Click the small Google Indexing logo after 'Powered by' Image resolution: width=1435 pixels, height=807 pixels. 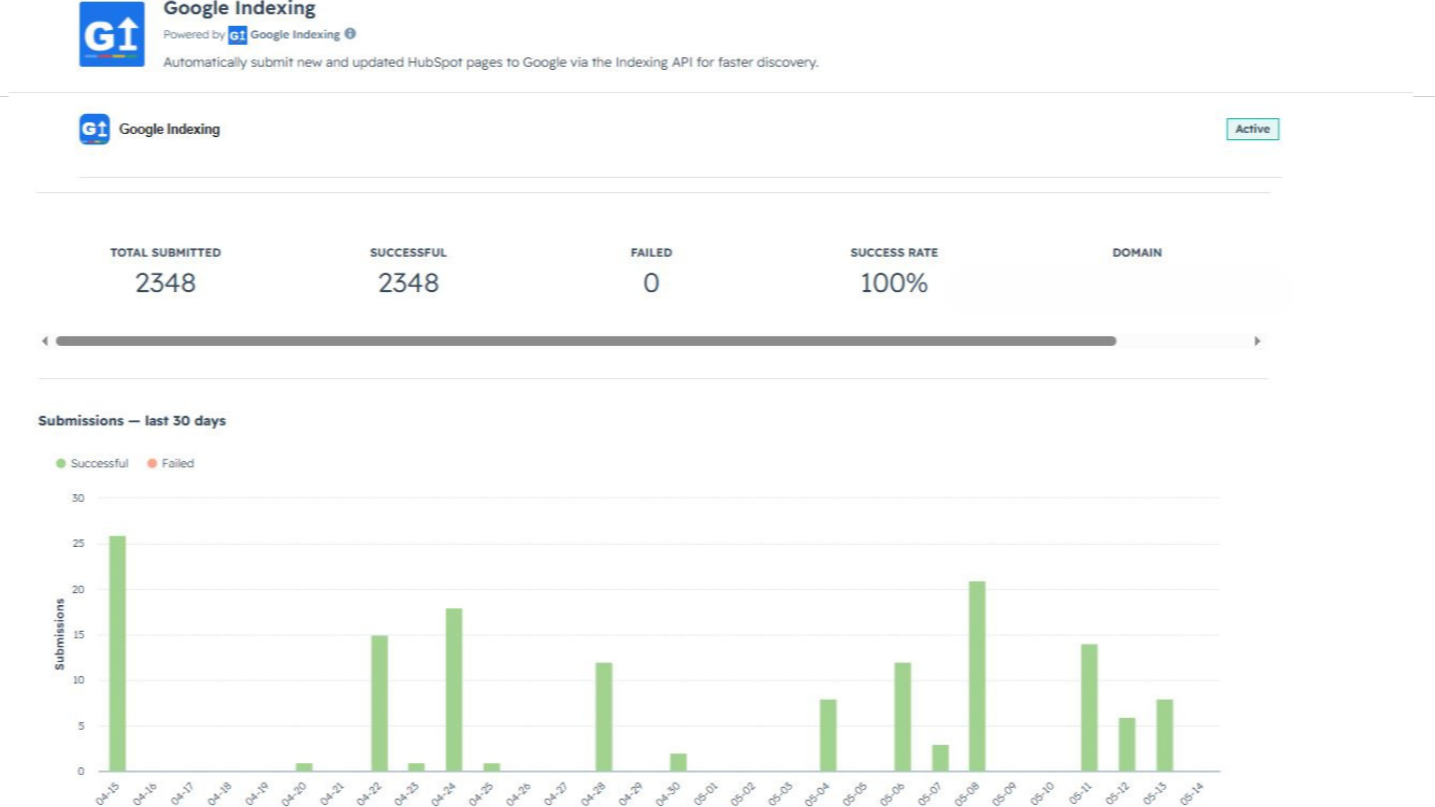237,35
